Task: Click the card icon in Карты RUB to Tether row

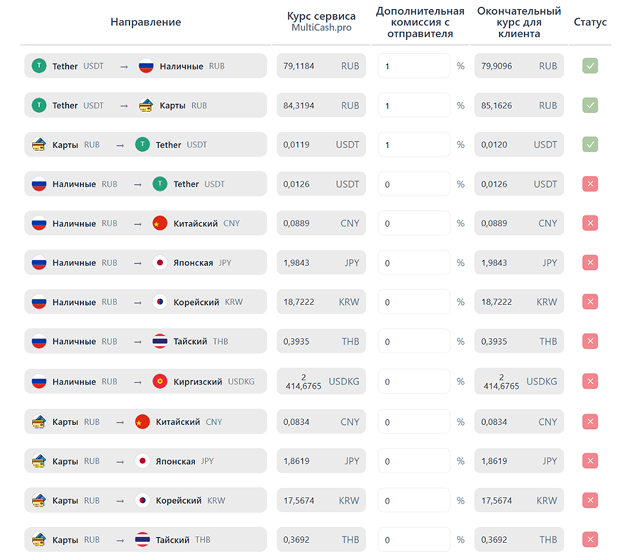Action: pyautogui.click(x=39, y=144)
